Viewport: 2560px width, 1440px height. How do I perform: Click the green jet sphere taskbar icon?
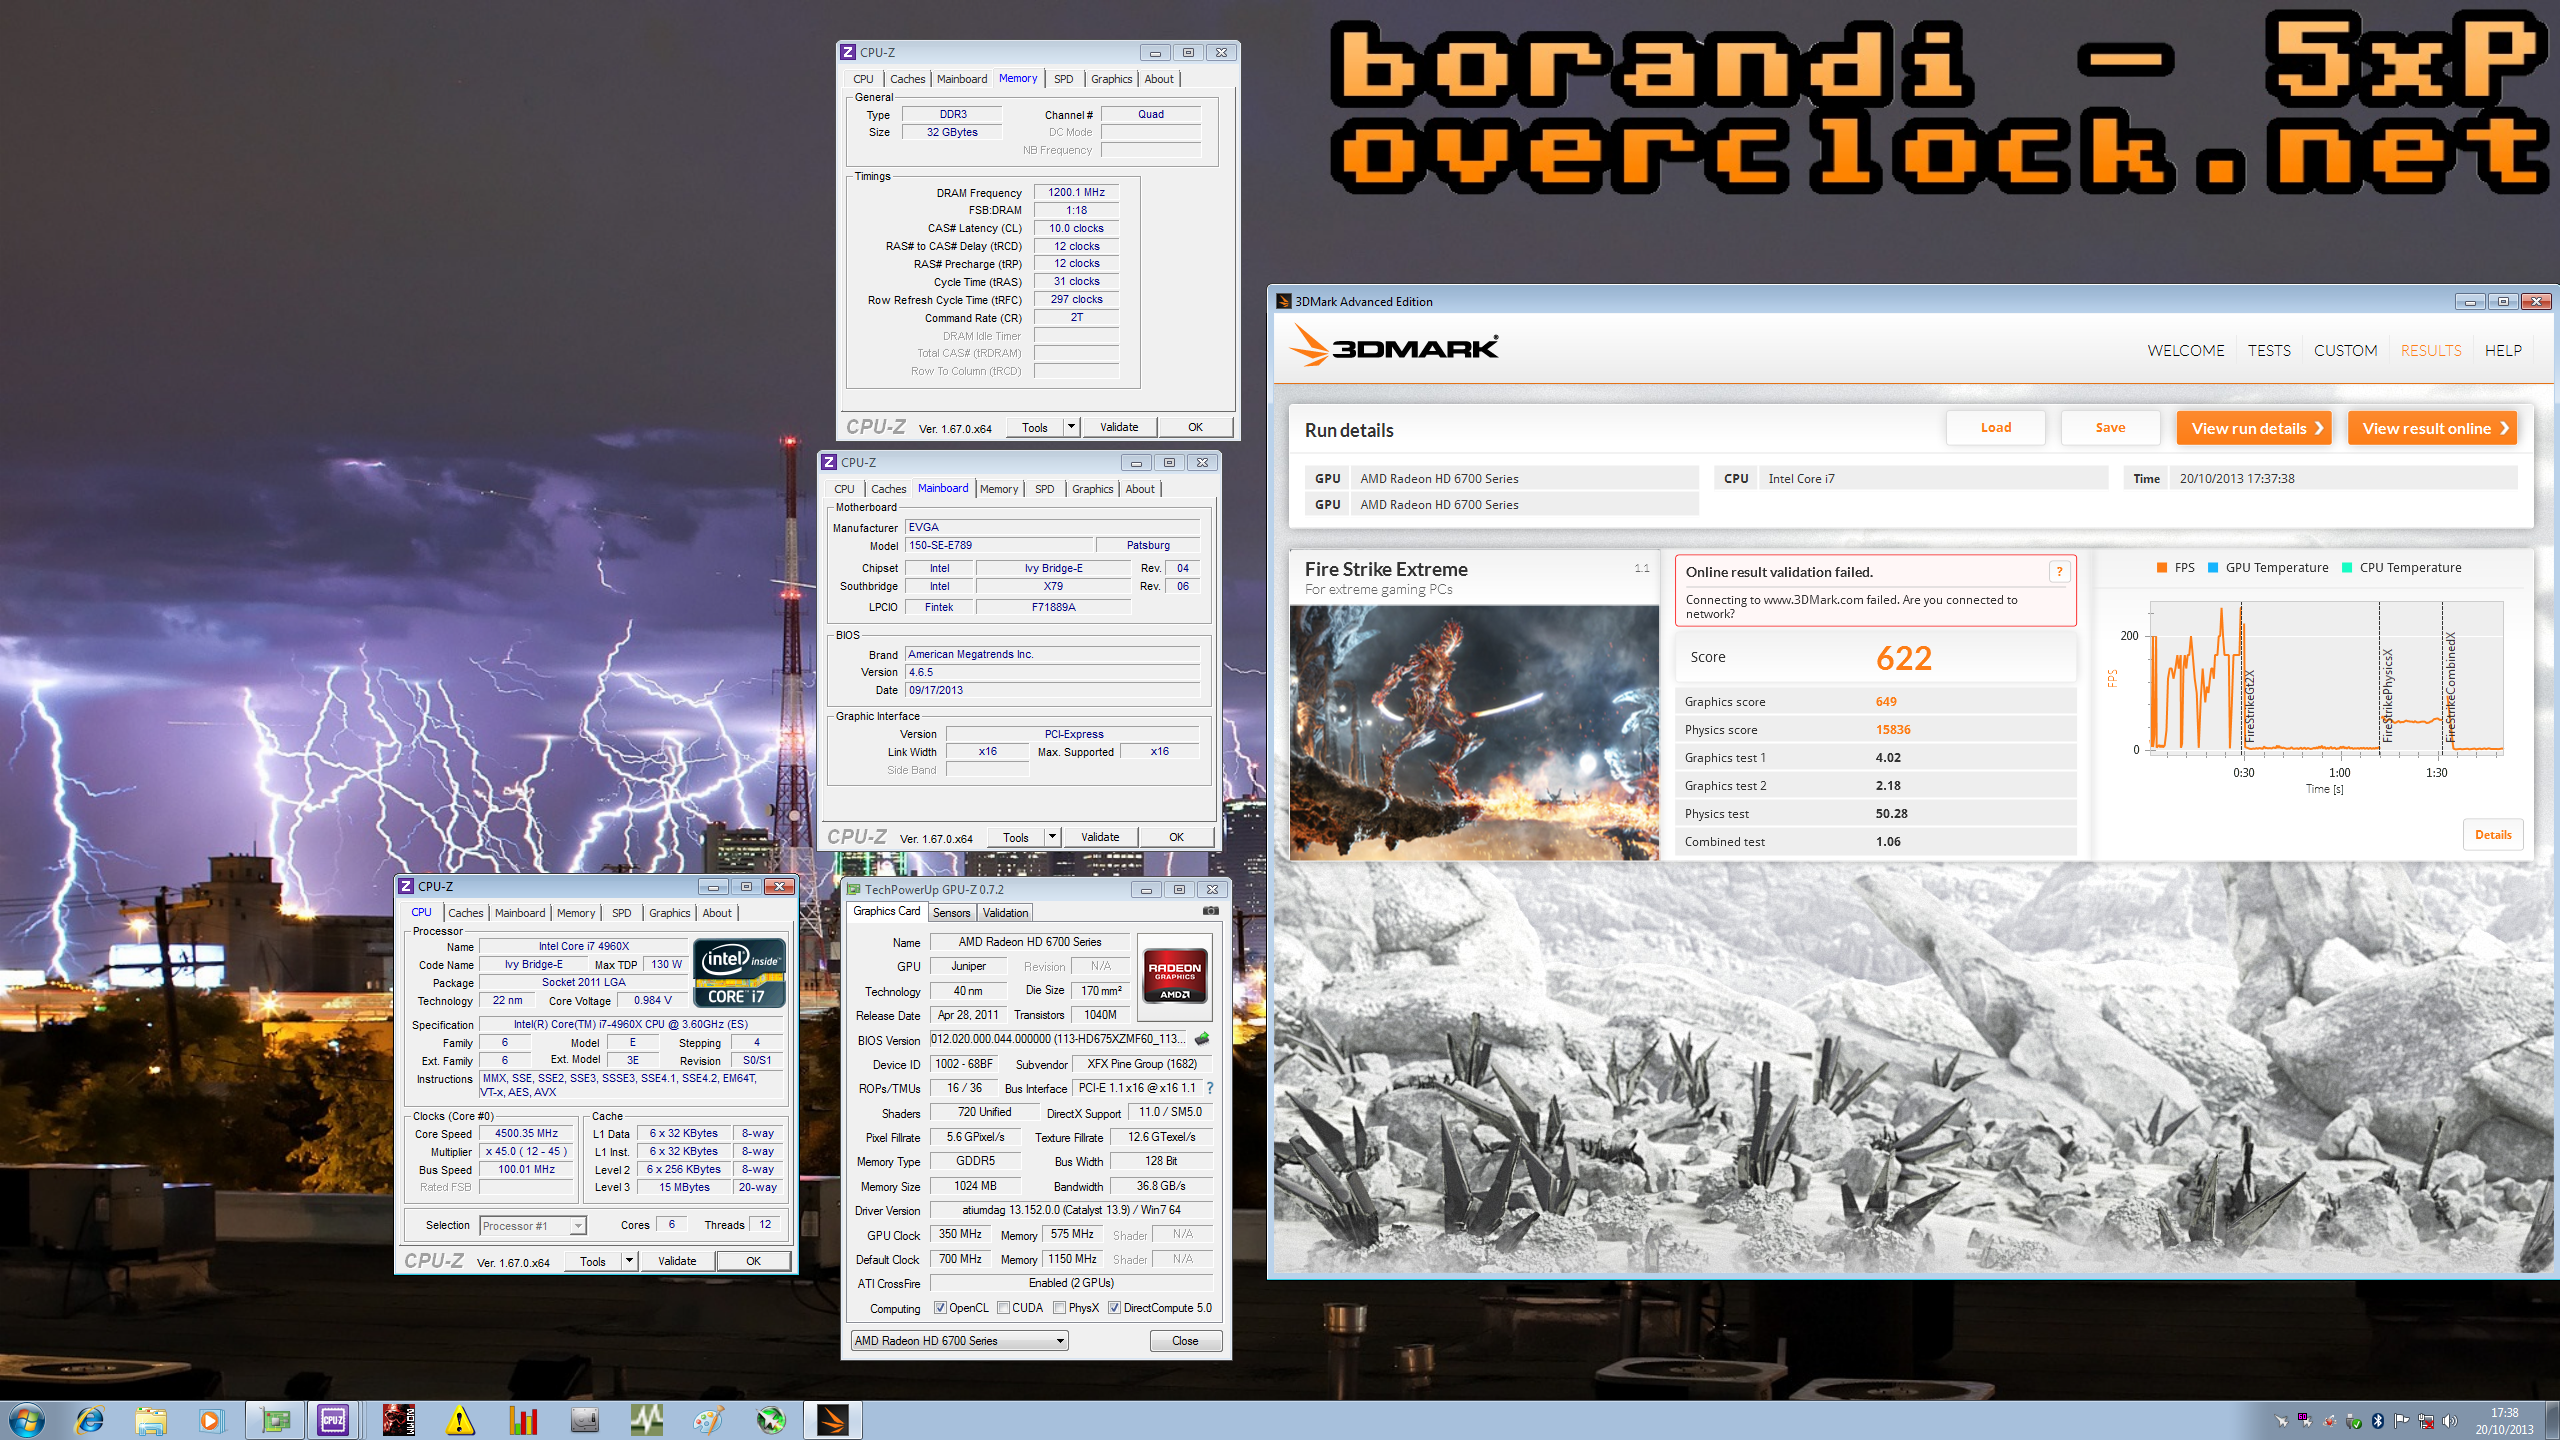pos(770,1420)
